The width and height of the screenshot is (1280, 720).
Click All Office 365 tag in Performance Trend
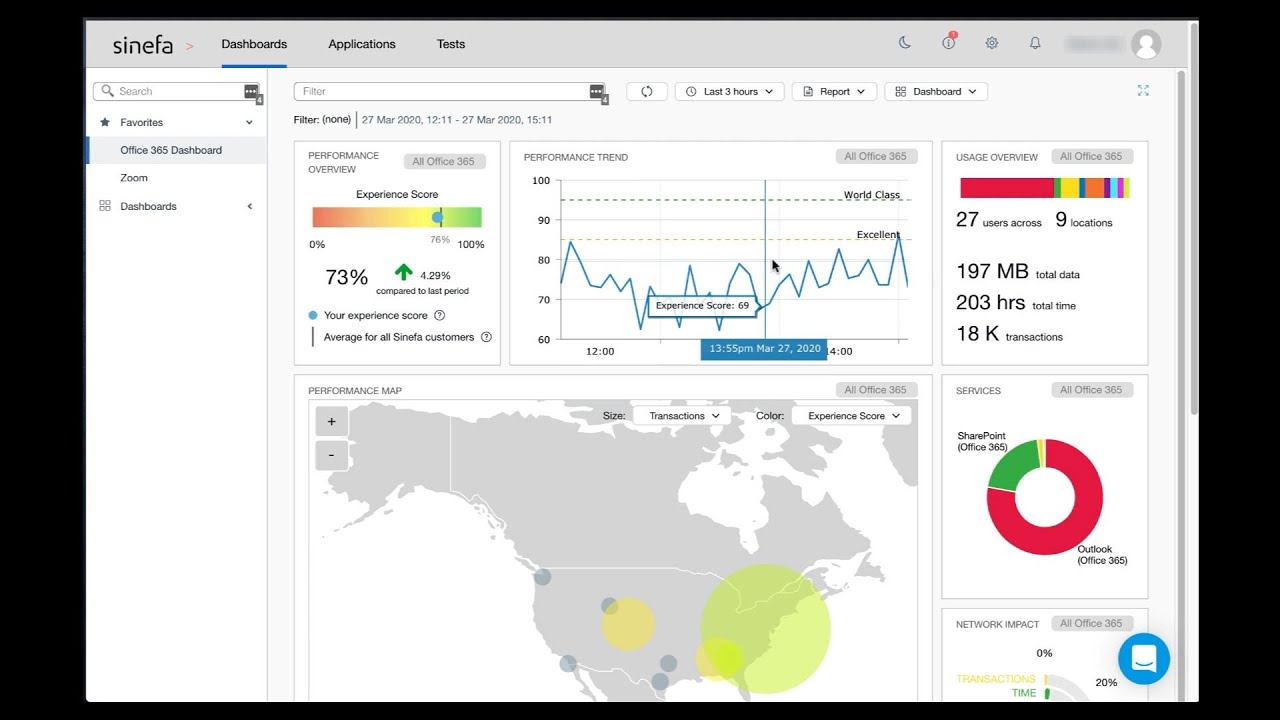pos(876,156)
